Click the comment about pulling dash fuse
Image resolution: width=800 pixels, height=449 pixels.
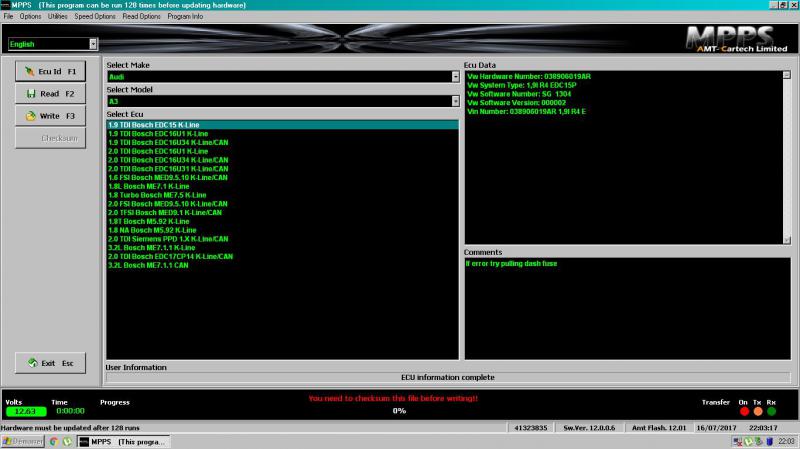coord(511,264)
